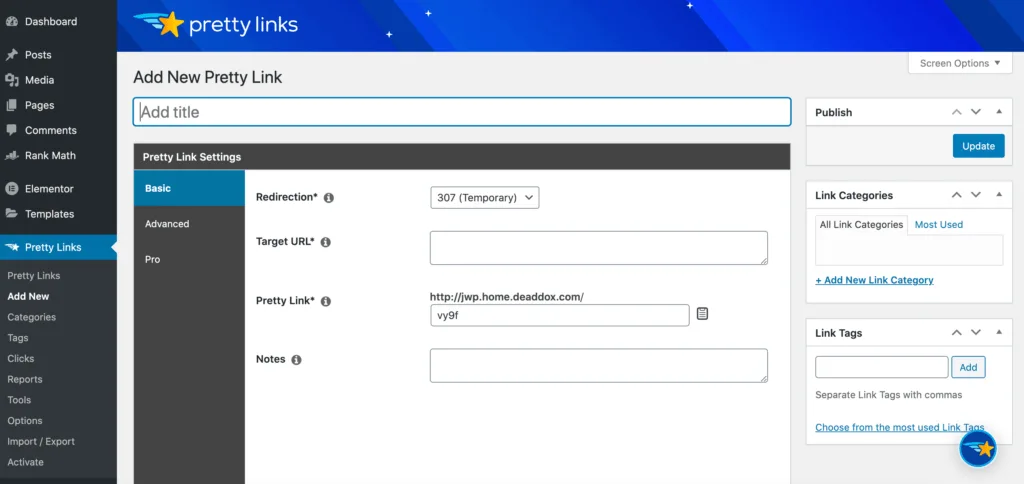This screenshot has width=1024, height=484.
Task: Collapse the Link Tags panel
Action: tap(998, 333)
